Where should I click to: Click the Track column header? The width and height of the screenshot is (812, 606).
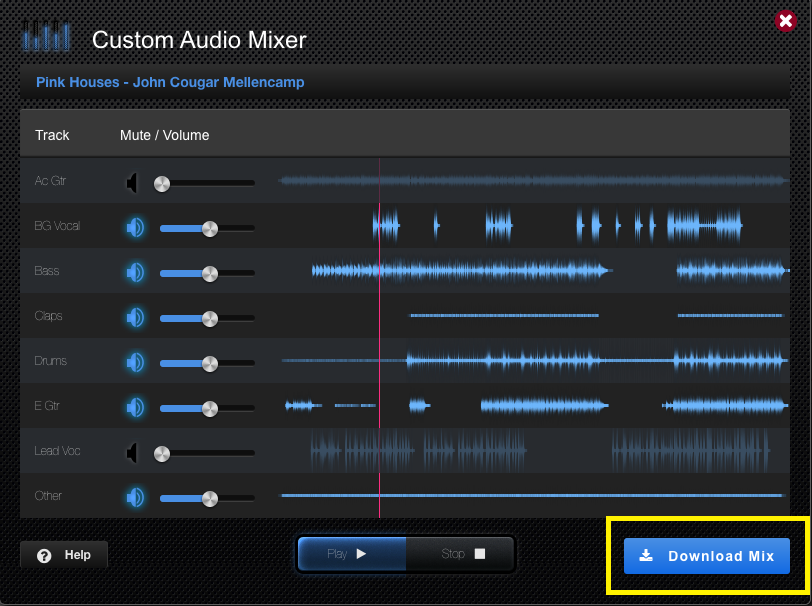point(52,135)
